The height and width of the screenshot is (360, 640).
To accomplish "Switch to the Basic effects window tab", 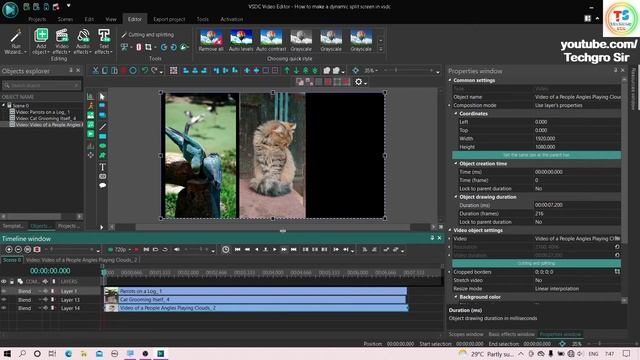I will (511, 334).
